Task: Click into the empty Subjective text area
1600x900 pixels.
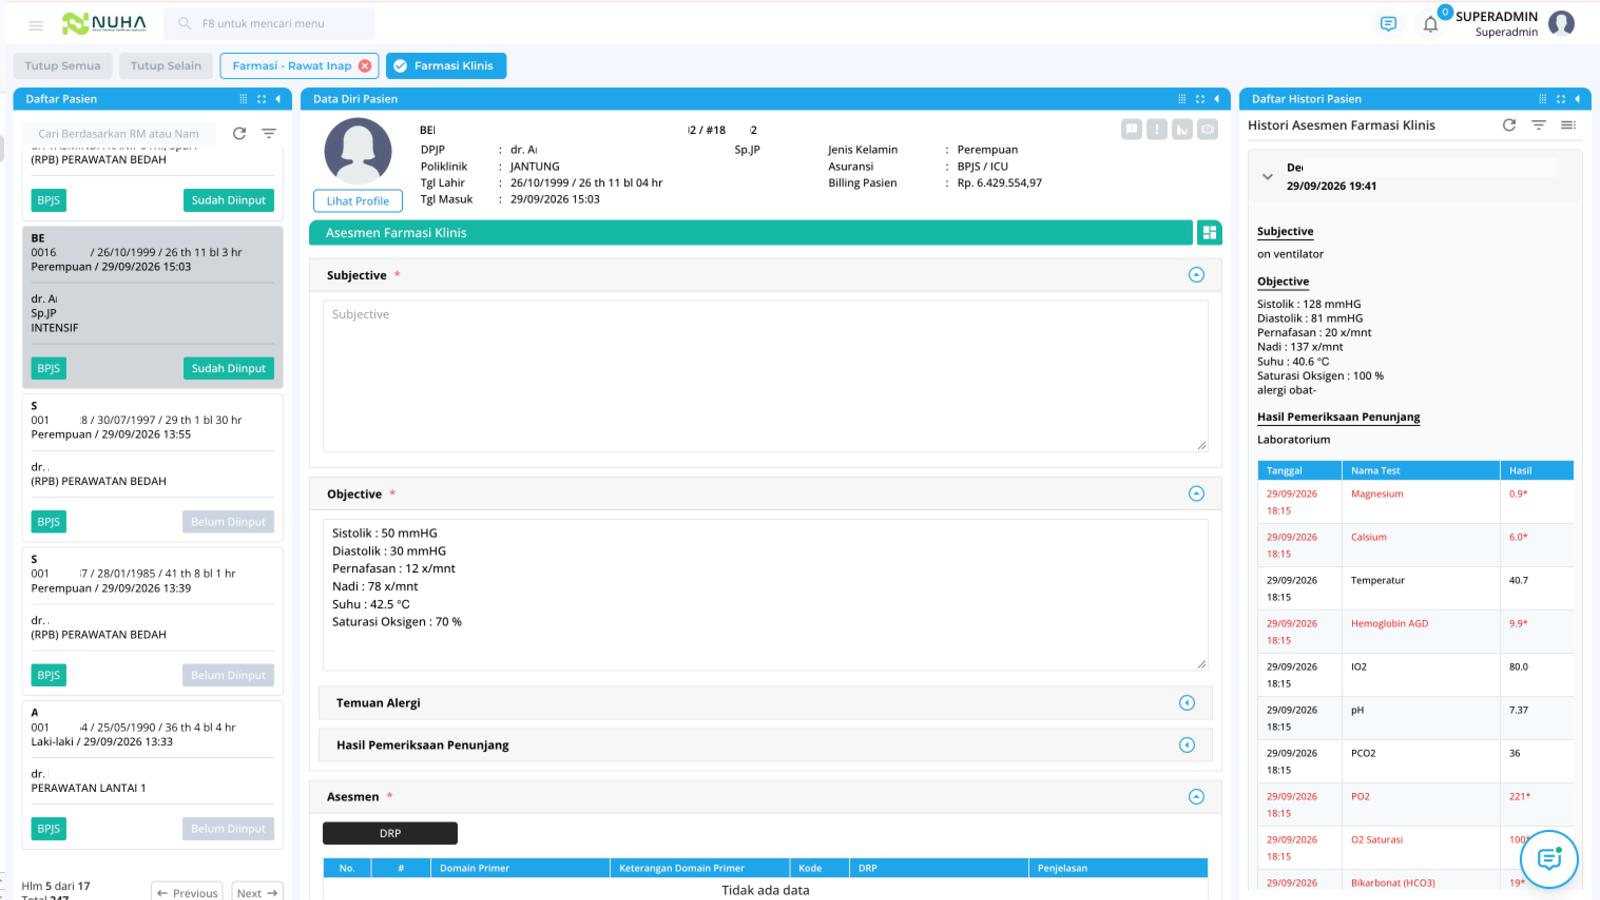Action: tap(765, 376)
